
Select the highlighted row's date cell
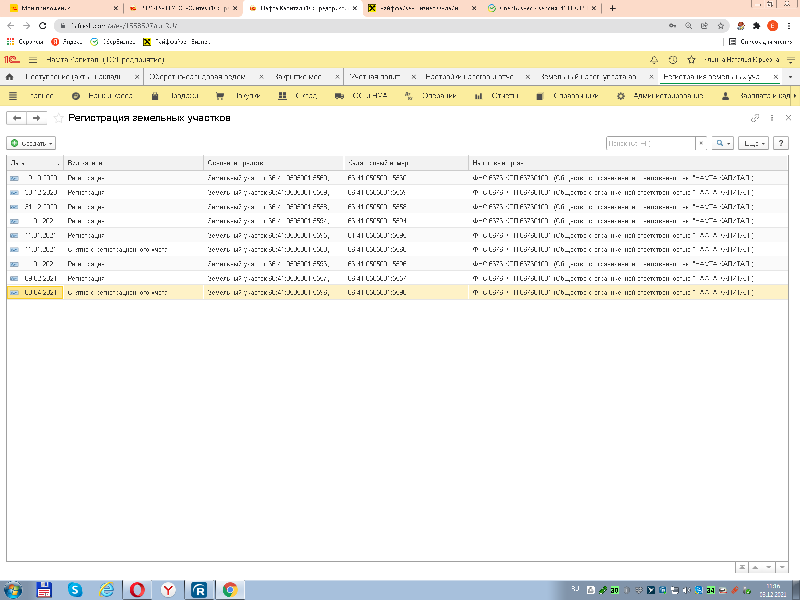click(35, 292)
